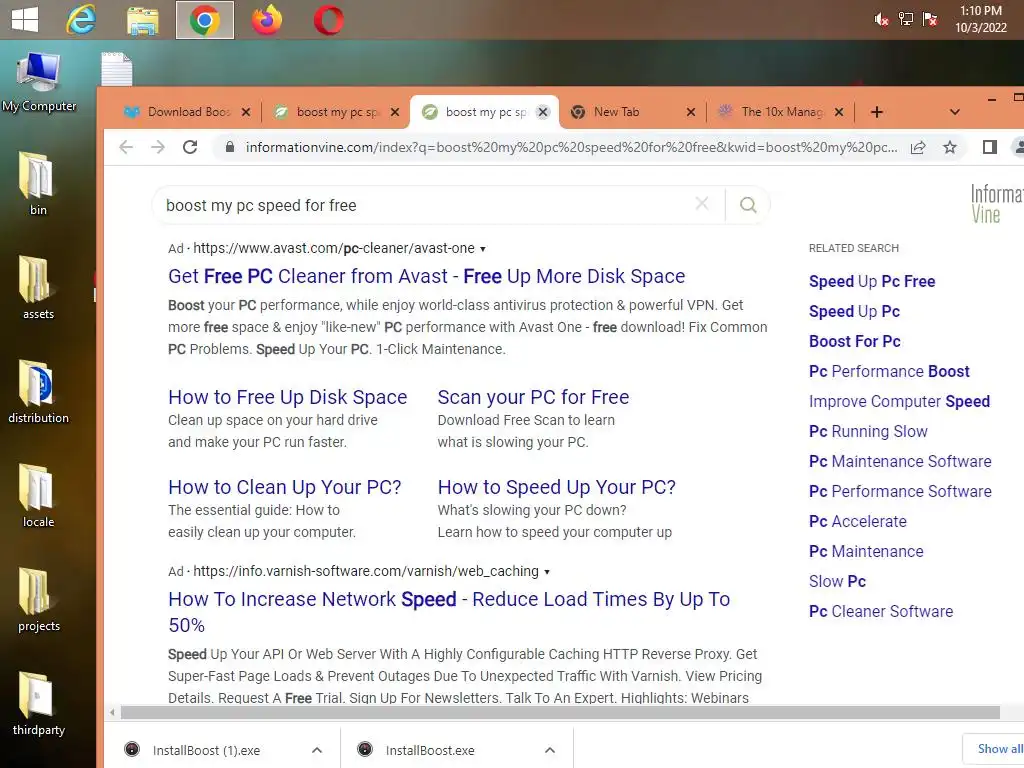Open the network status tray icon
1024x768 pixels.
tap(906, 19)
